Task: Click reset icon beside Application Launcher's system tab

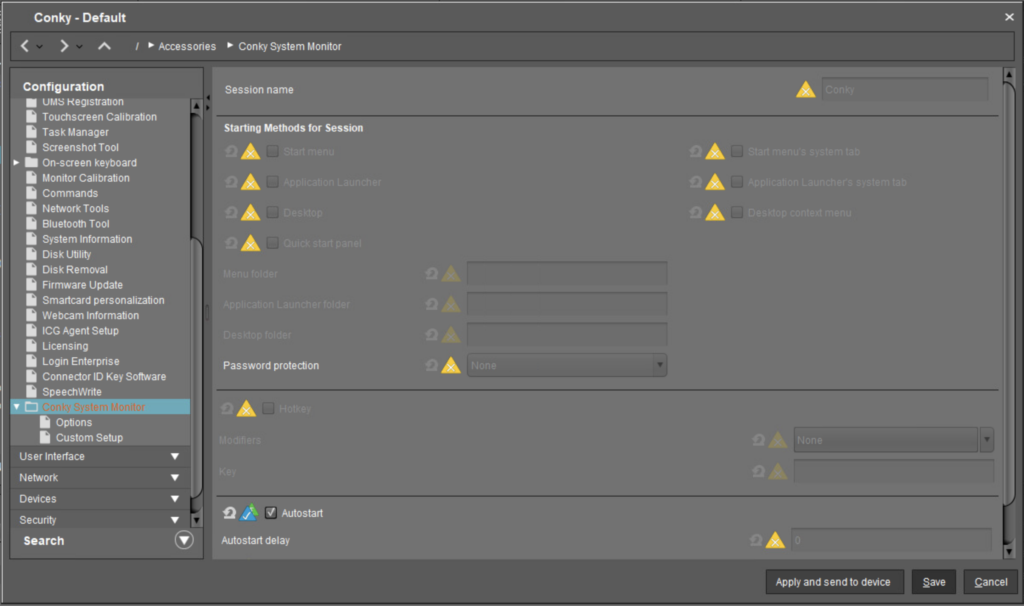Action: [x=696, y=182]
